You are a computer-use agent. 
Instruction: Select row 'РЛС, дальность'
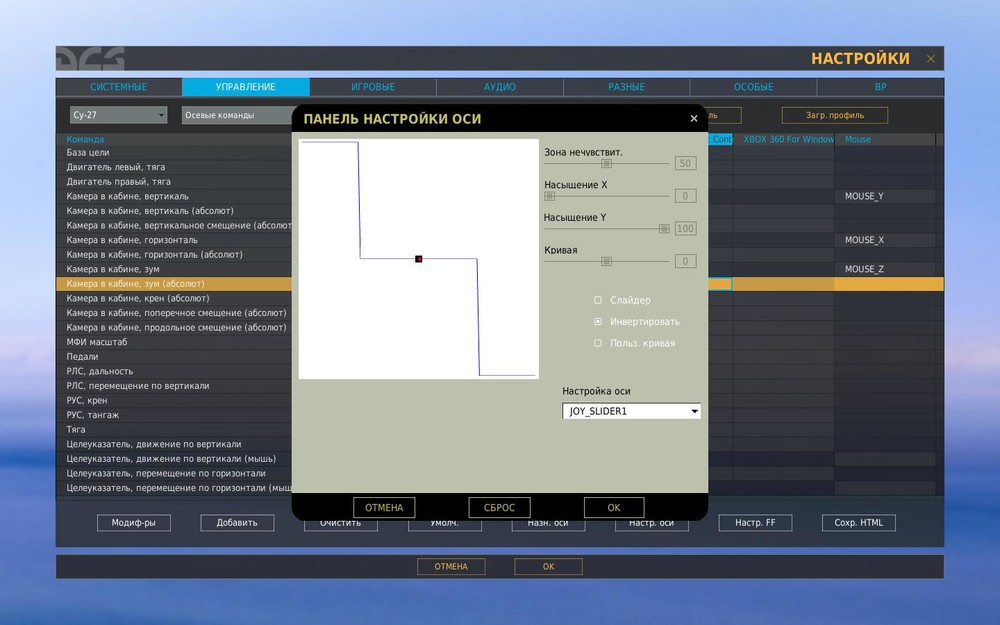pyautogui.click(x=173, y=371)
